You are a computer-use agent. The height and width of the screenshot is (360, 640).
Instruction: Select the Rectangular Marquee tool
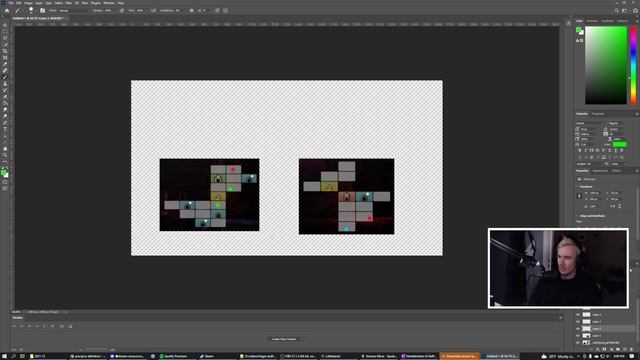coord(5,32)
